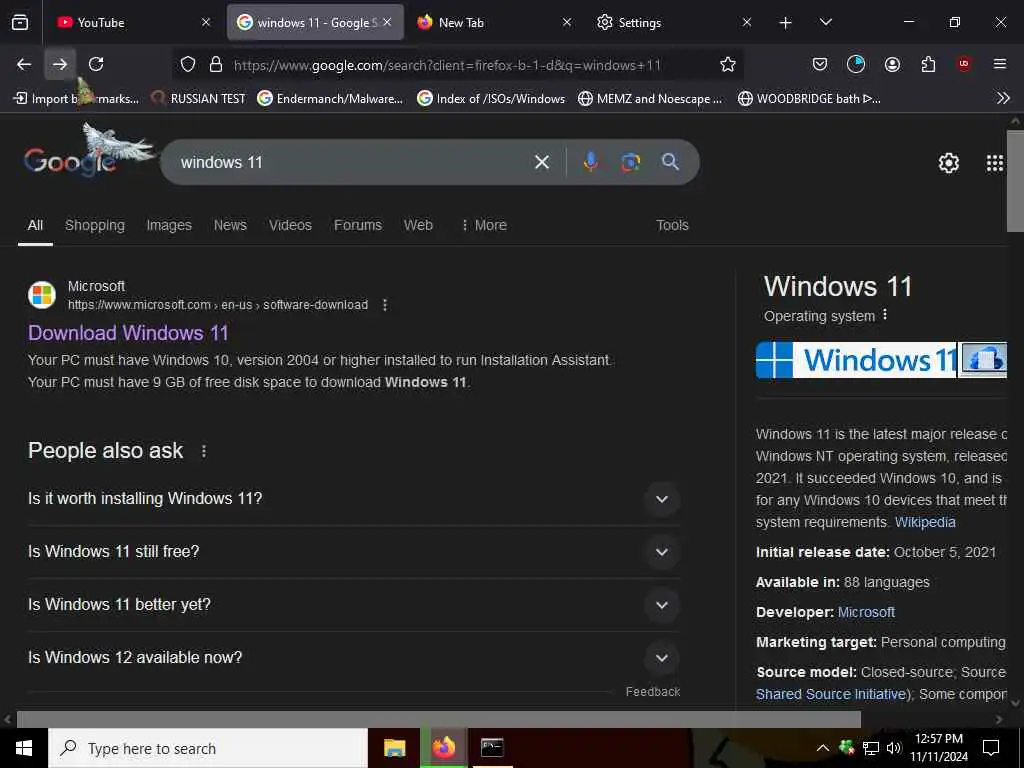Reload the current page
This screenshot has height=768, width=1024.
96,64
